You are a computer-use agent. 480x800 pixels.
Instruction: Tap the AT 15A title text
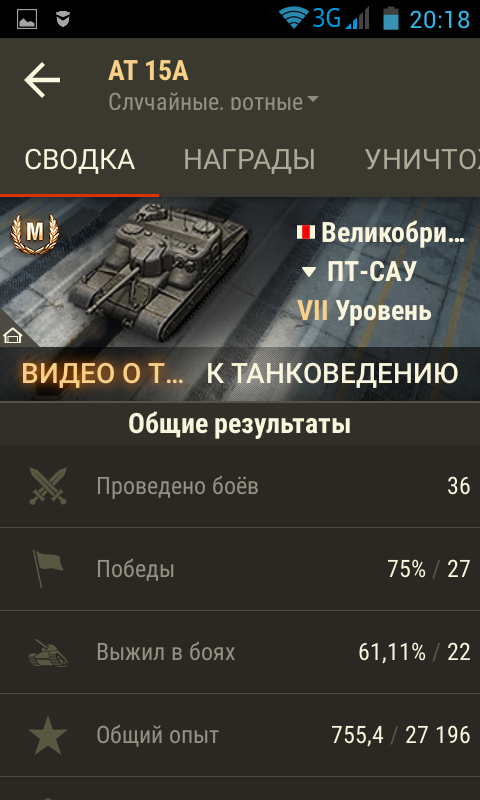[x=148, y=72]
